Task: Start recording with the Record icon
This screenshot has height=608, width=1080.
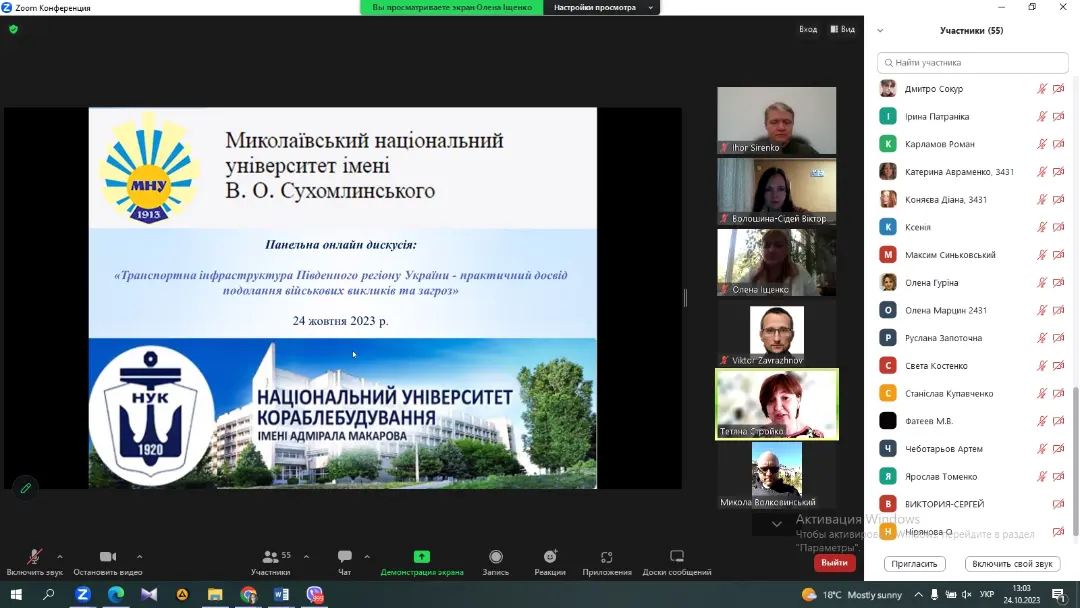Action: coord(495,557)
